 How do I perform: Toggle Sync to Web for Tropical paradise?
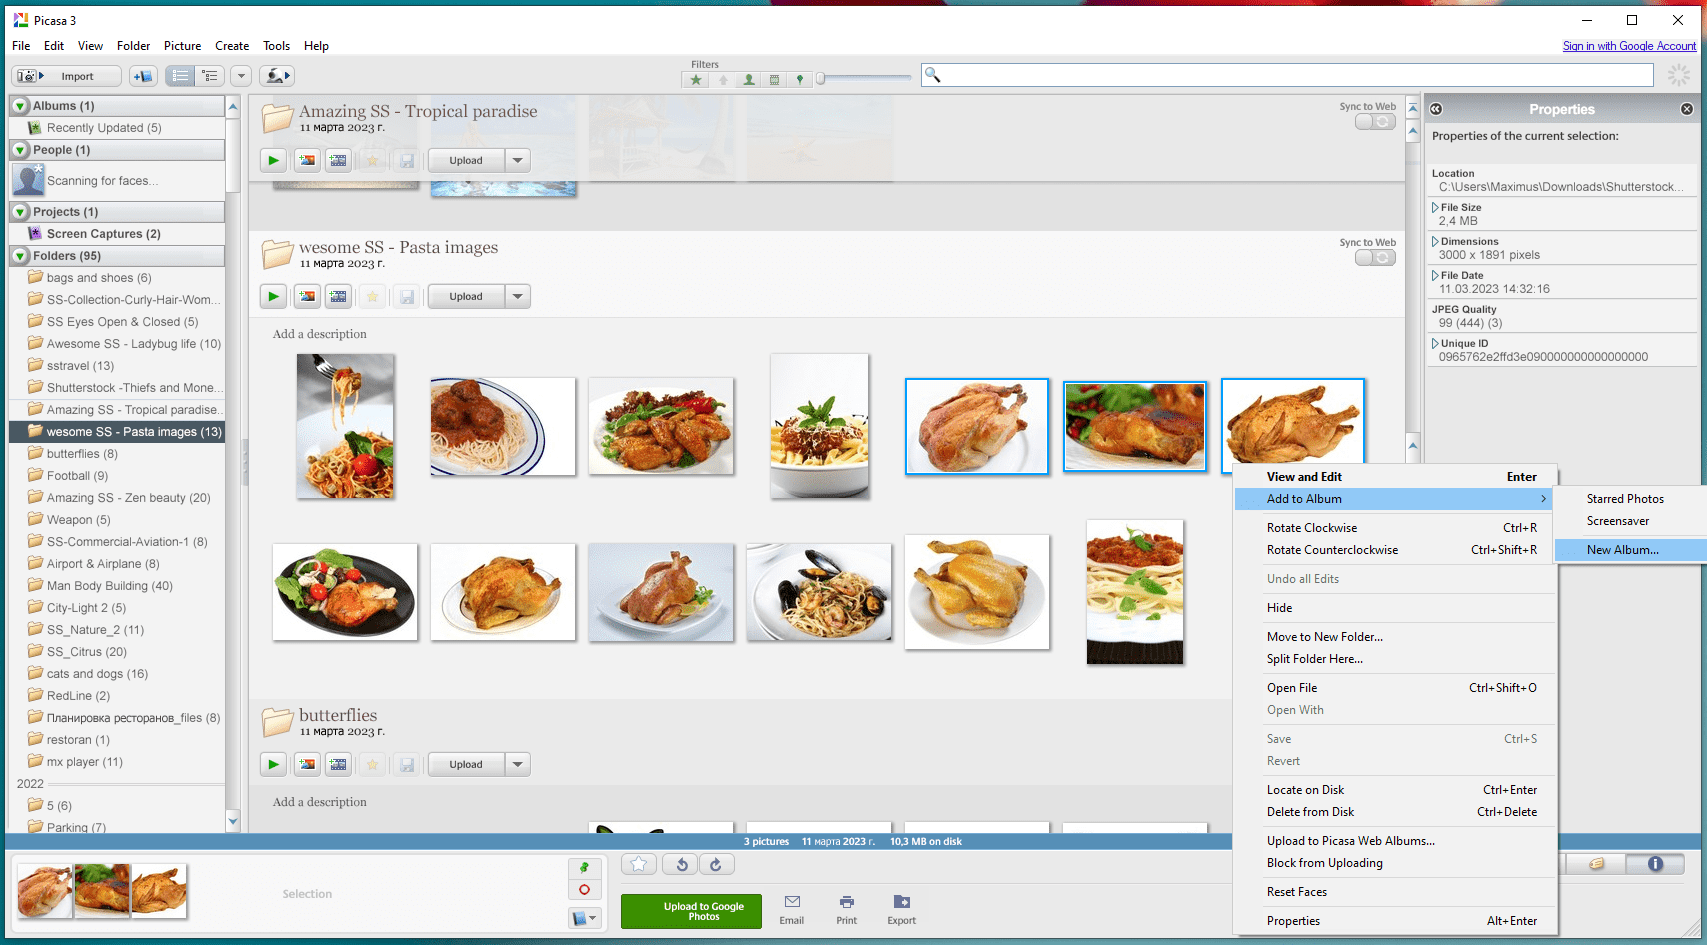tap(1375, 121)
